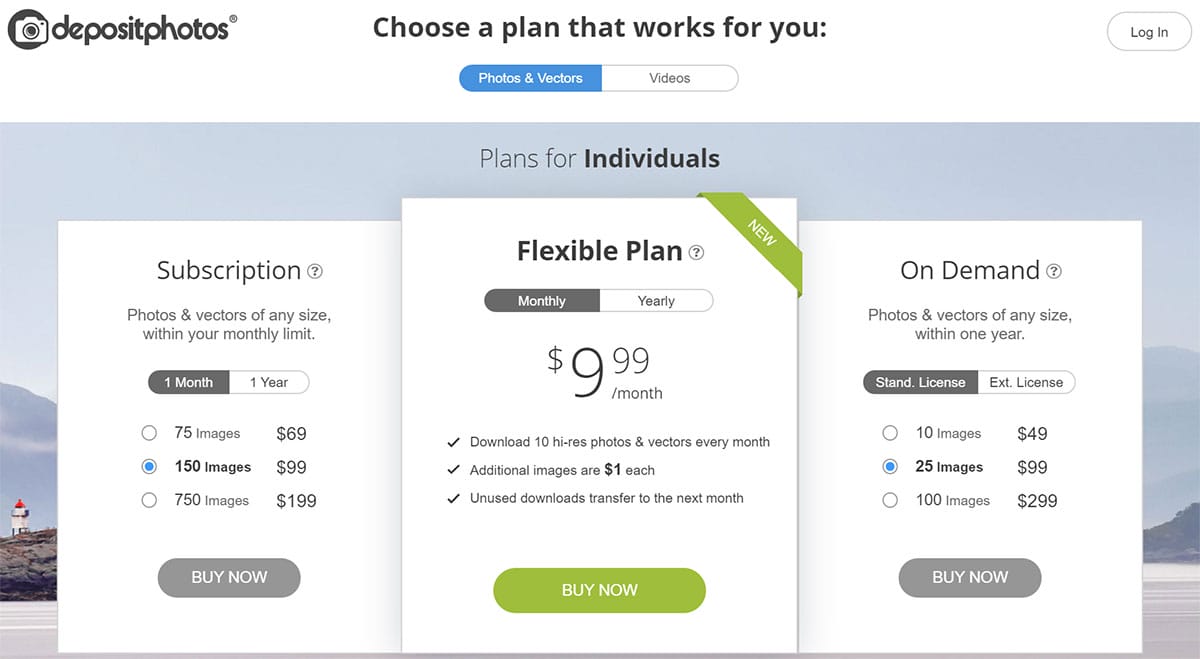This screenshot has height=659, width=1200.
Task: Switch subscription period to 1 Year
Action: pos(269,382)
